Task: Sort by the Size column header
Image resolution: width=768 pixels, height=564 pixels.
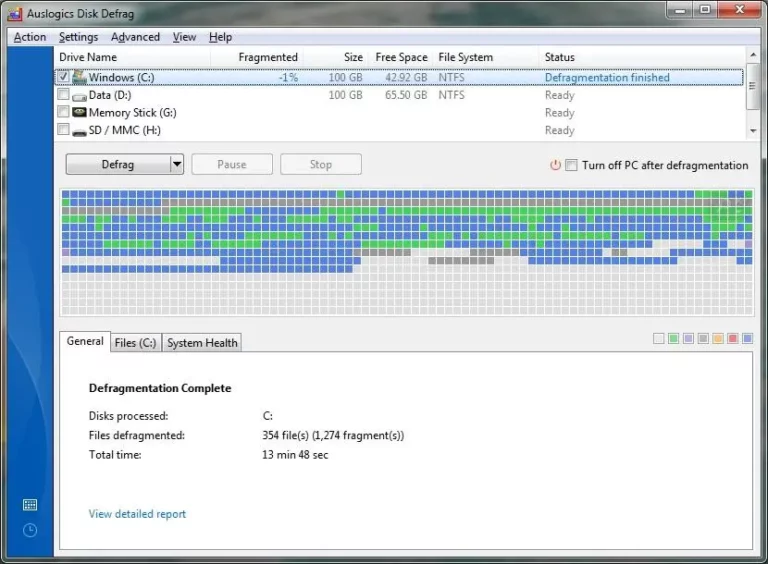Action: pyautogui.click(x=336, y=57)
